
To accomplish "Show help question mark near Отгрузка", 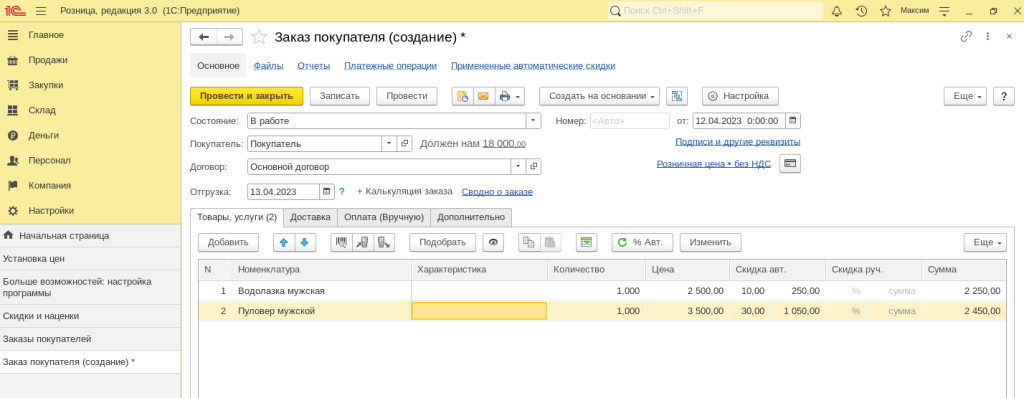I will 342,191.
